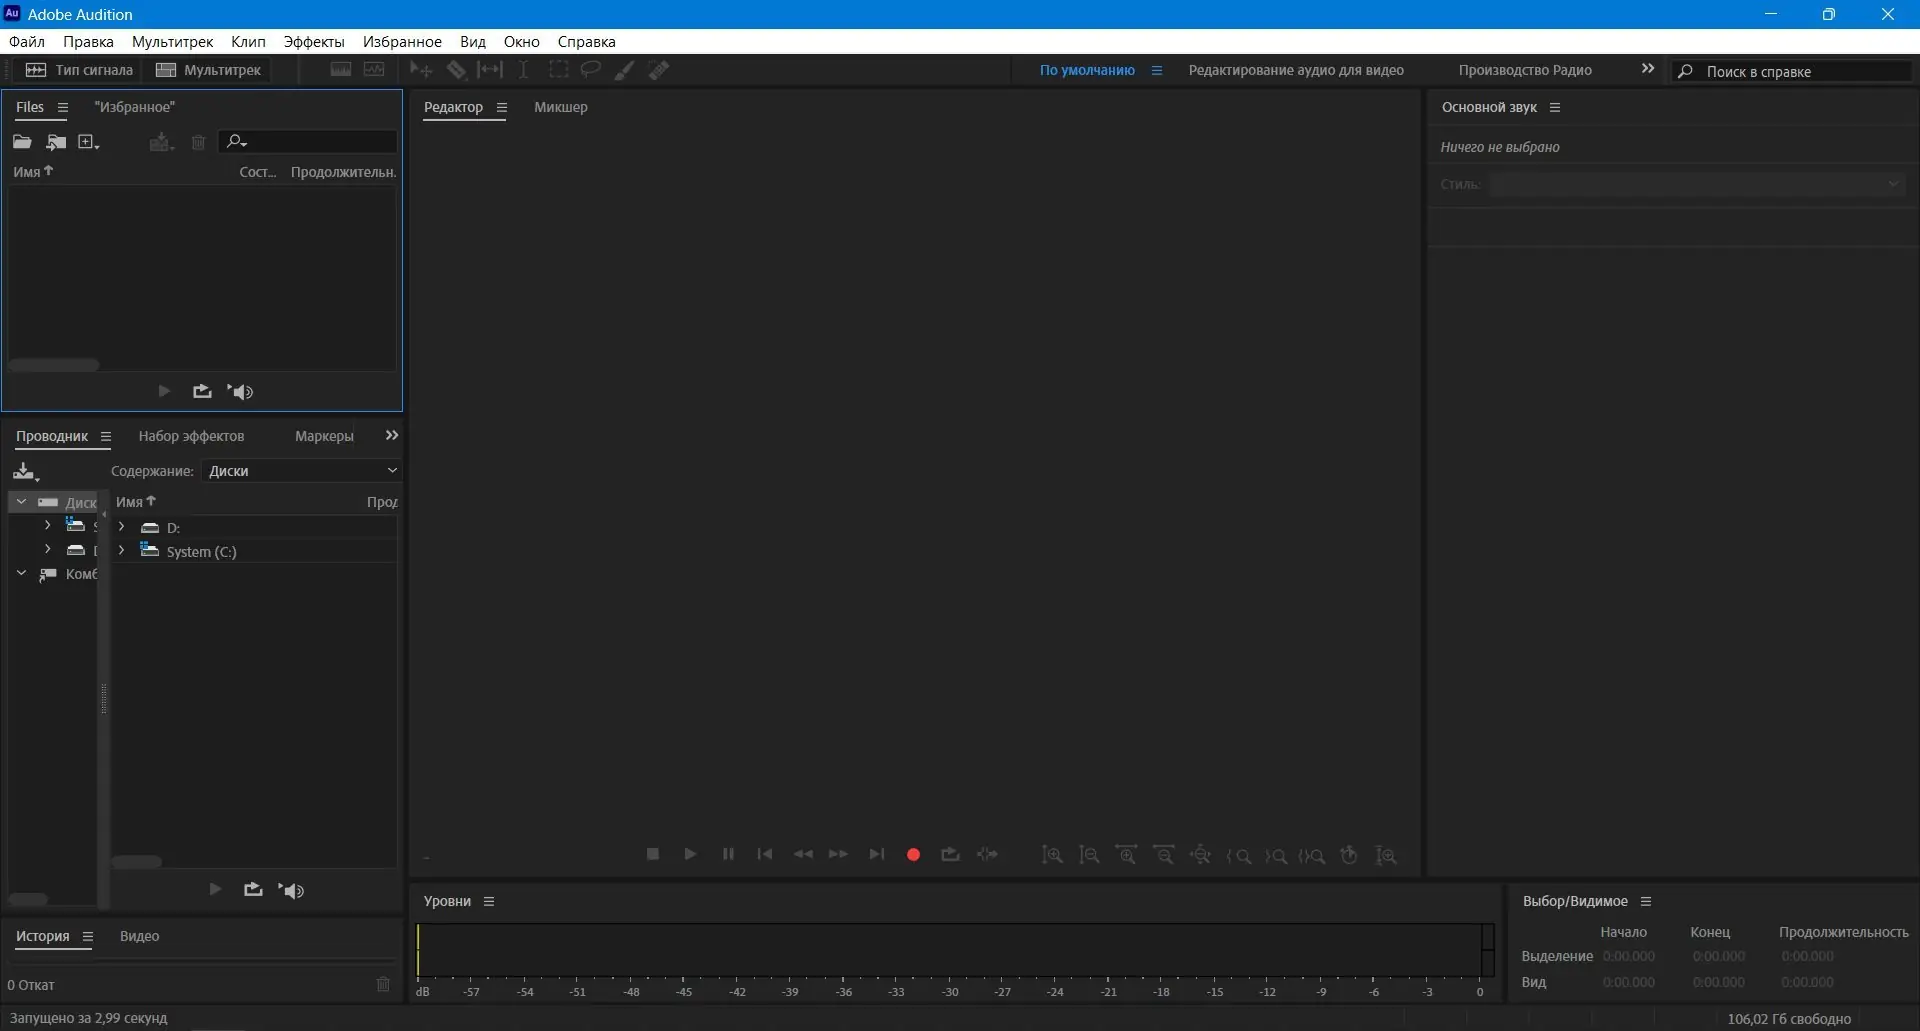Click Поиск в справке search field

coord(1792,71)
